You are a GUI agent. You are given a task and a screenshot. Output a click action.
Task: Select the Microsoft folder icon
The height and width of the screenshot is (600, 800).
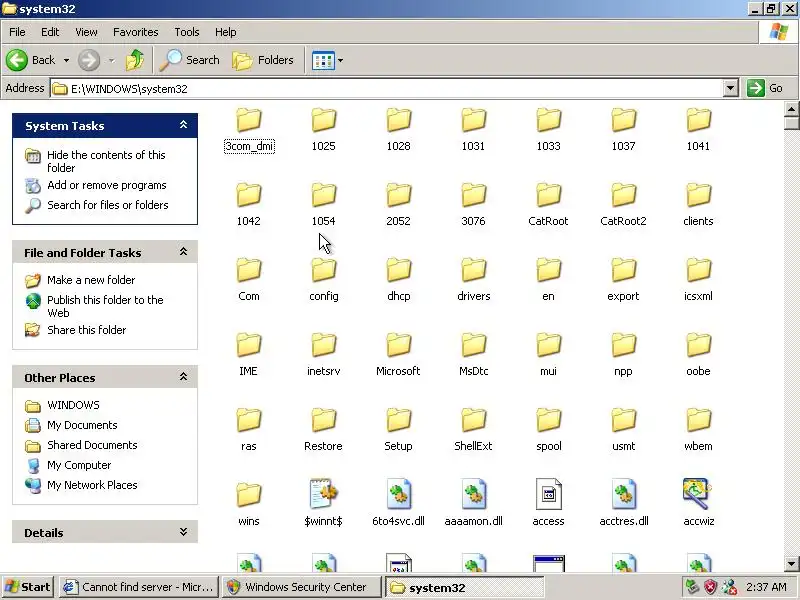click(398, 345)
